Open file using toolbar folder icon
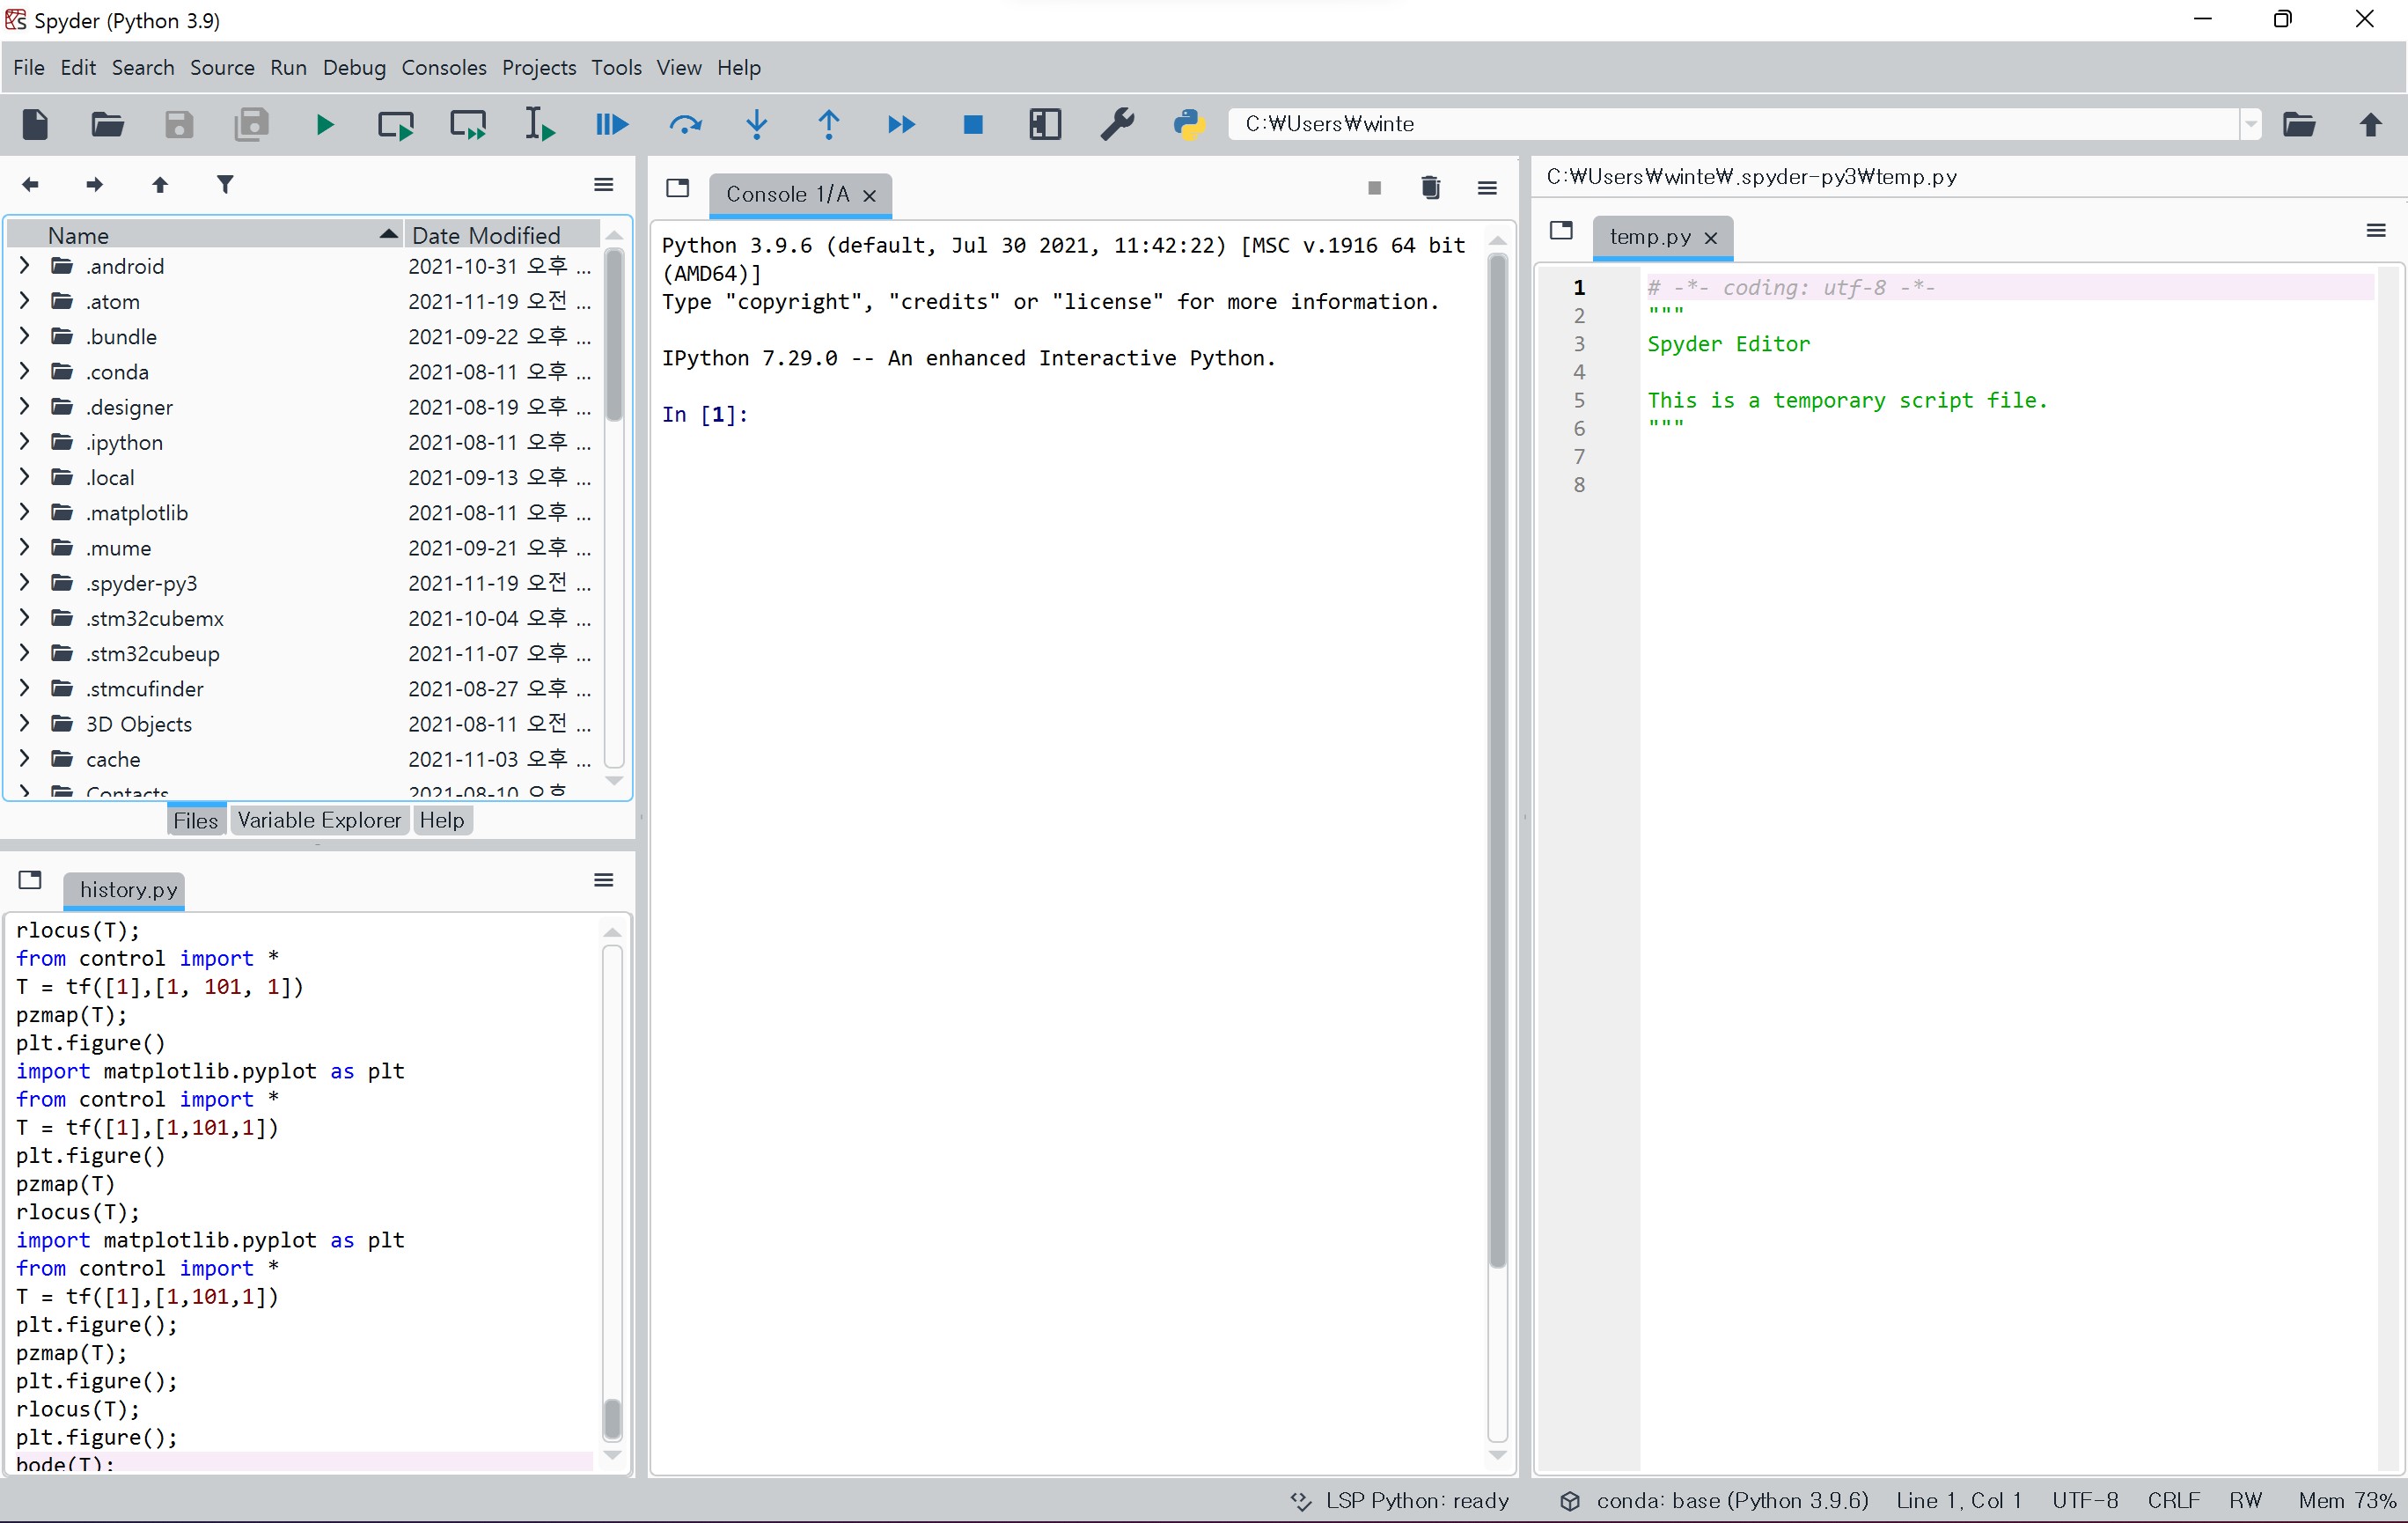Screen dimensions: 2408x1523 [x=107, y=124]
